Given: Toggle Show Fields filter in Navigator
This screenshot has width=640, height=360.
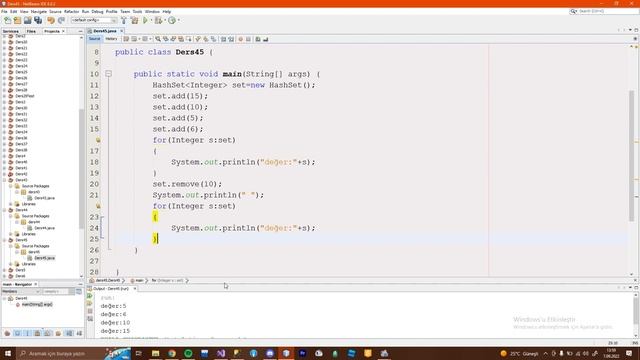Looking at the screenshot, I should (17, 333).
